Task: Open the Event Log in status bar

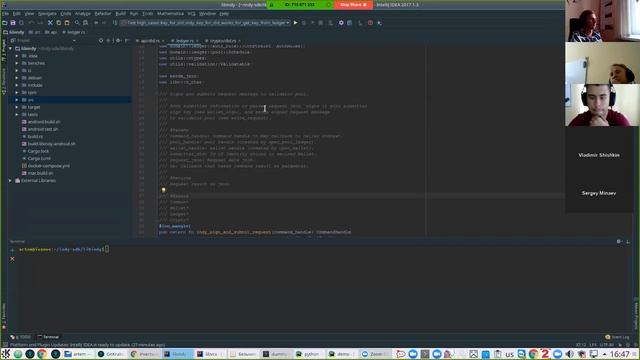Action: (x=618, y=337)
